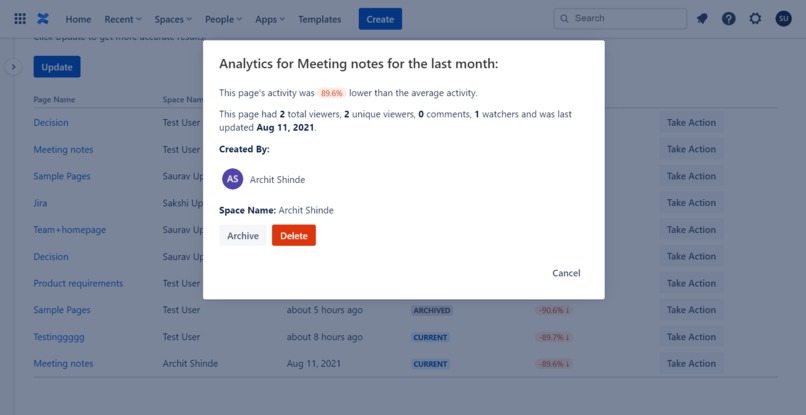
Task: Click Take Action in the first Decision row
Action: pos(691,122)
